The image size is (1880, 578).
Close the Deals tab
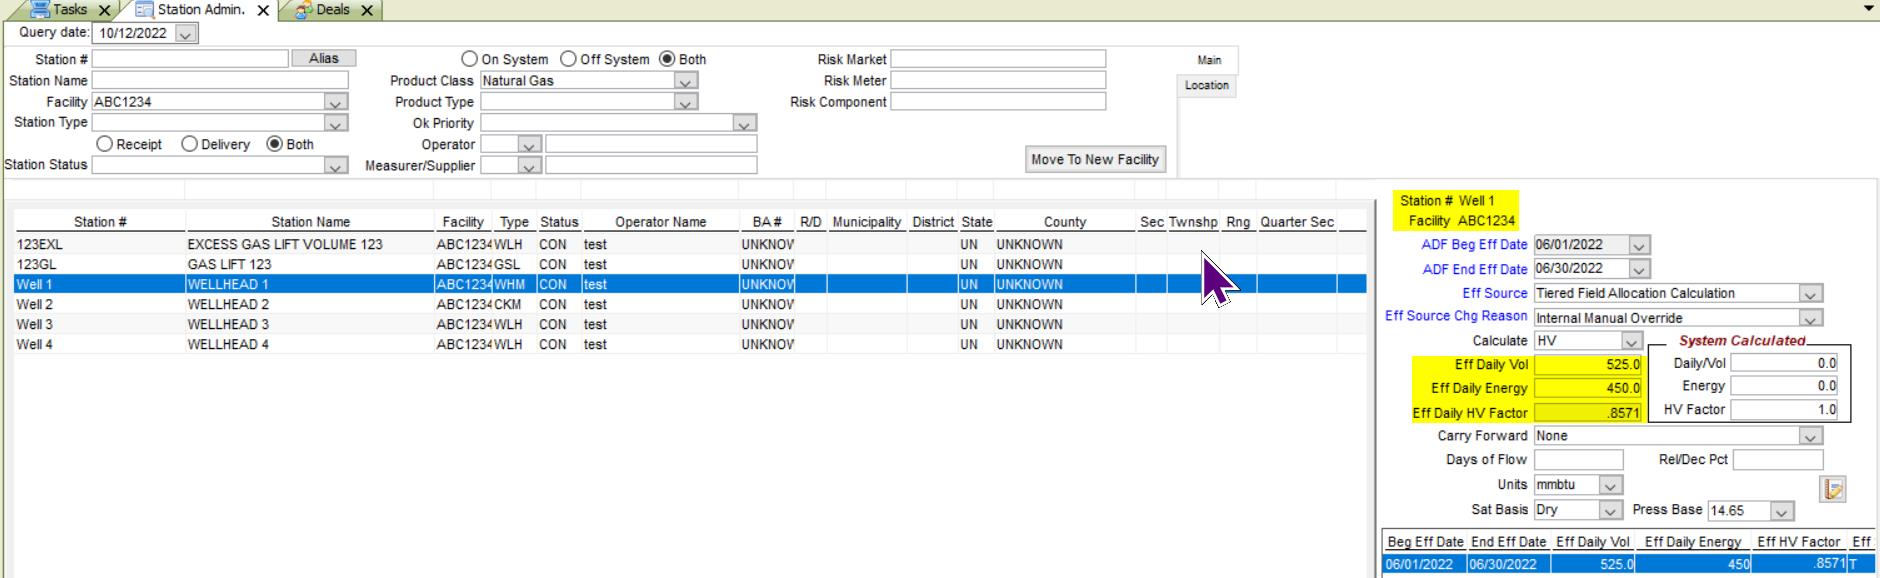(367, 10)
